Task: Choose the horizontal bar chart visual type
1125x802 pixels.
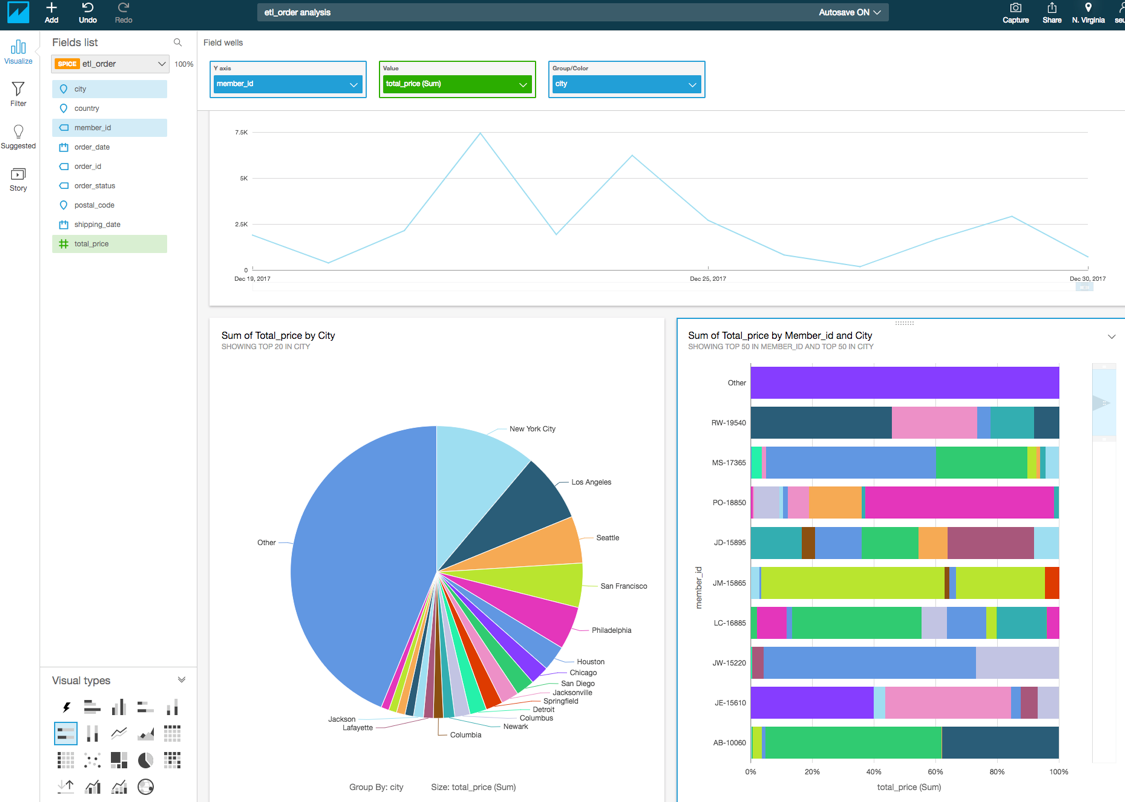Action: (93, 707)
